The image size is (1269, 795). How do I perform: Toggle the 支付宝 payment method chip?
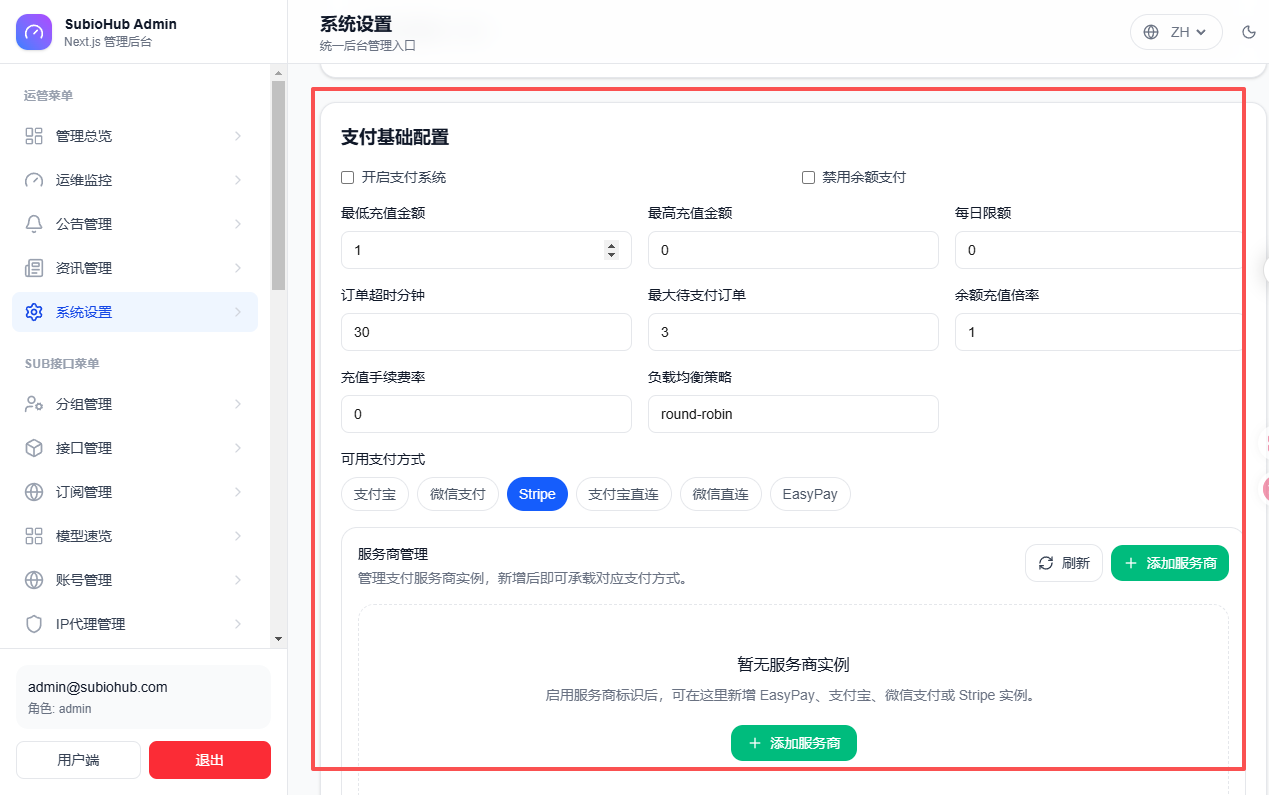click(x=375, y=494)
